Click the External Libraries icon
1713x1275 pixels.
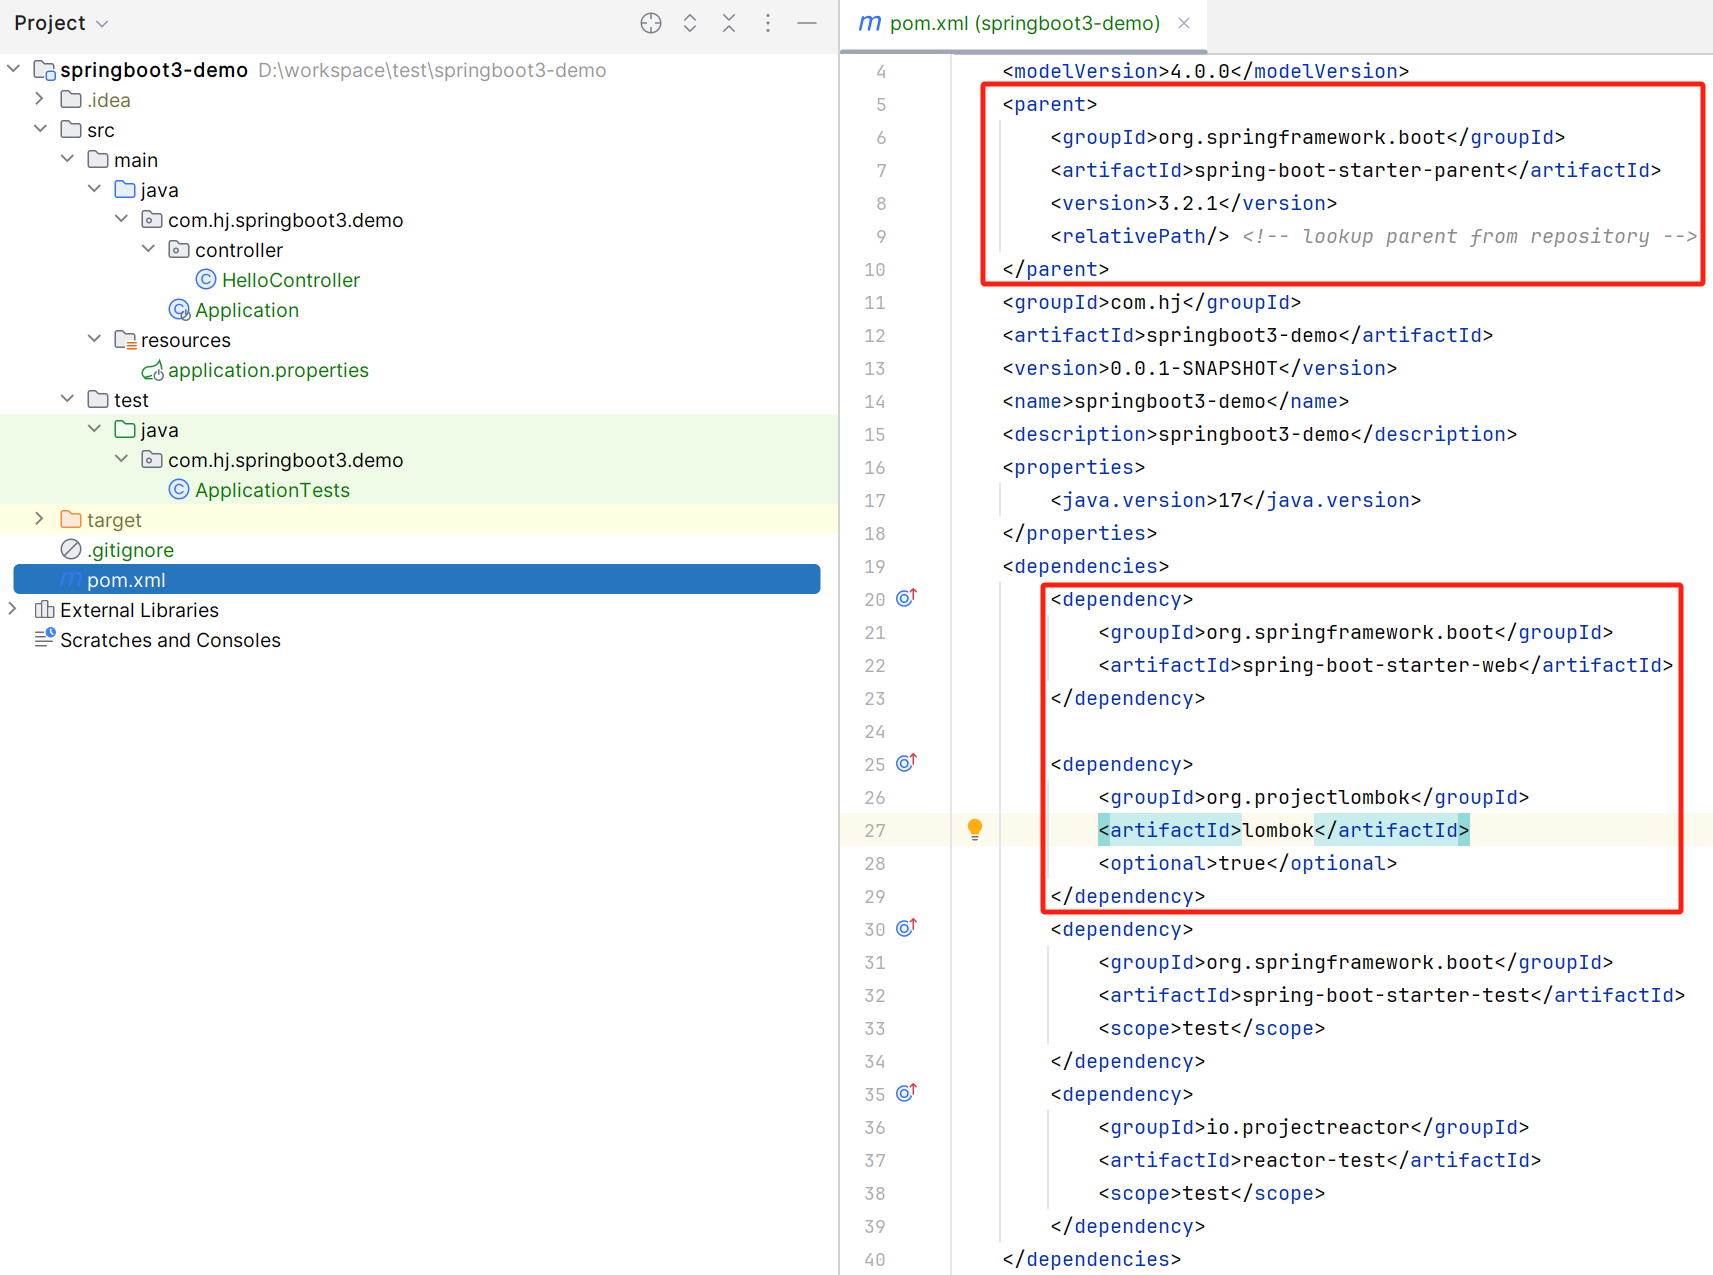click(44, 609)
